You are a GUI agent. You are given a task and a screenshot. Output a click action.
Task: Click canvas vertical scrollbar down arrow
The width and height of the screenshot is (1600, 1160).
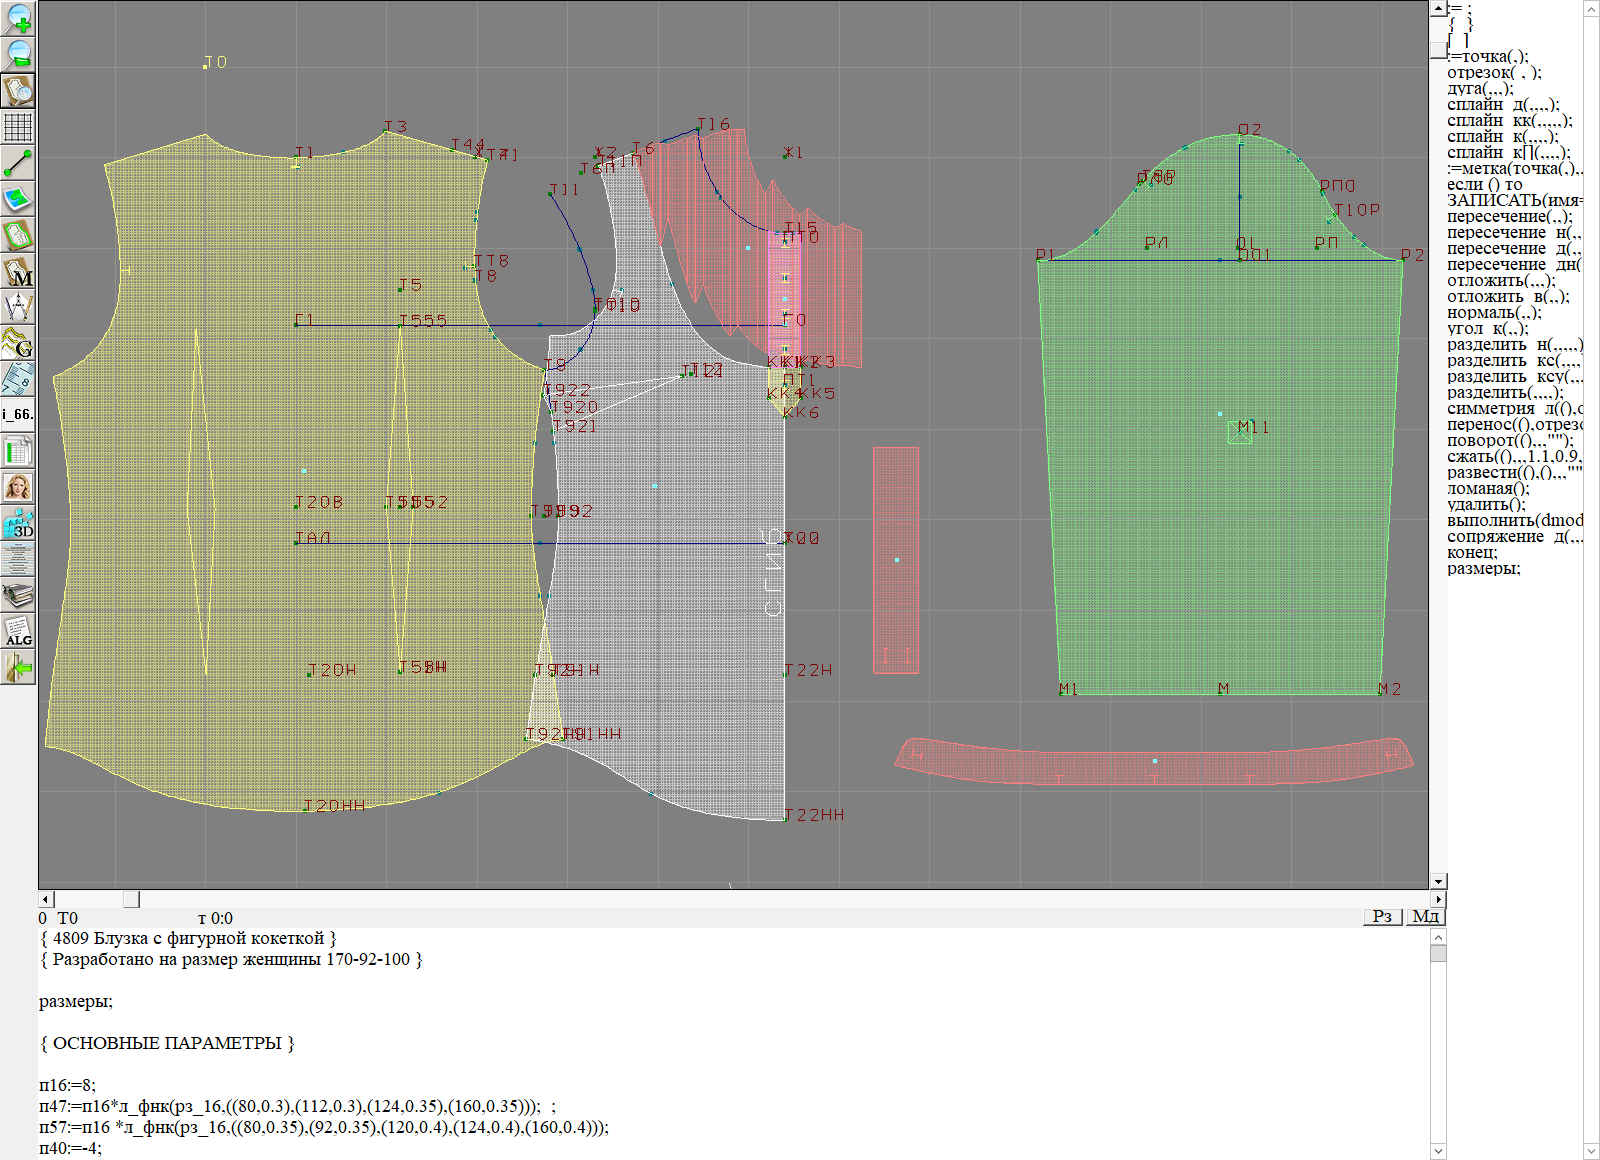(x=1438, y=881)
